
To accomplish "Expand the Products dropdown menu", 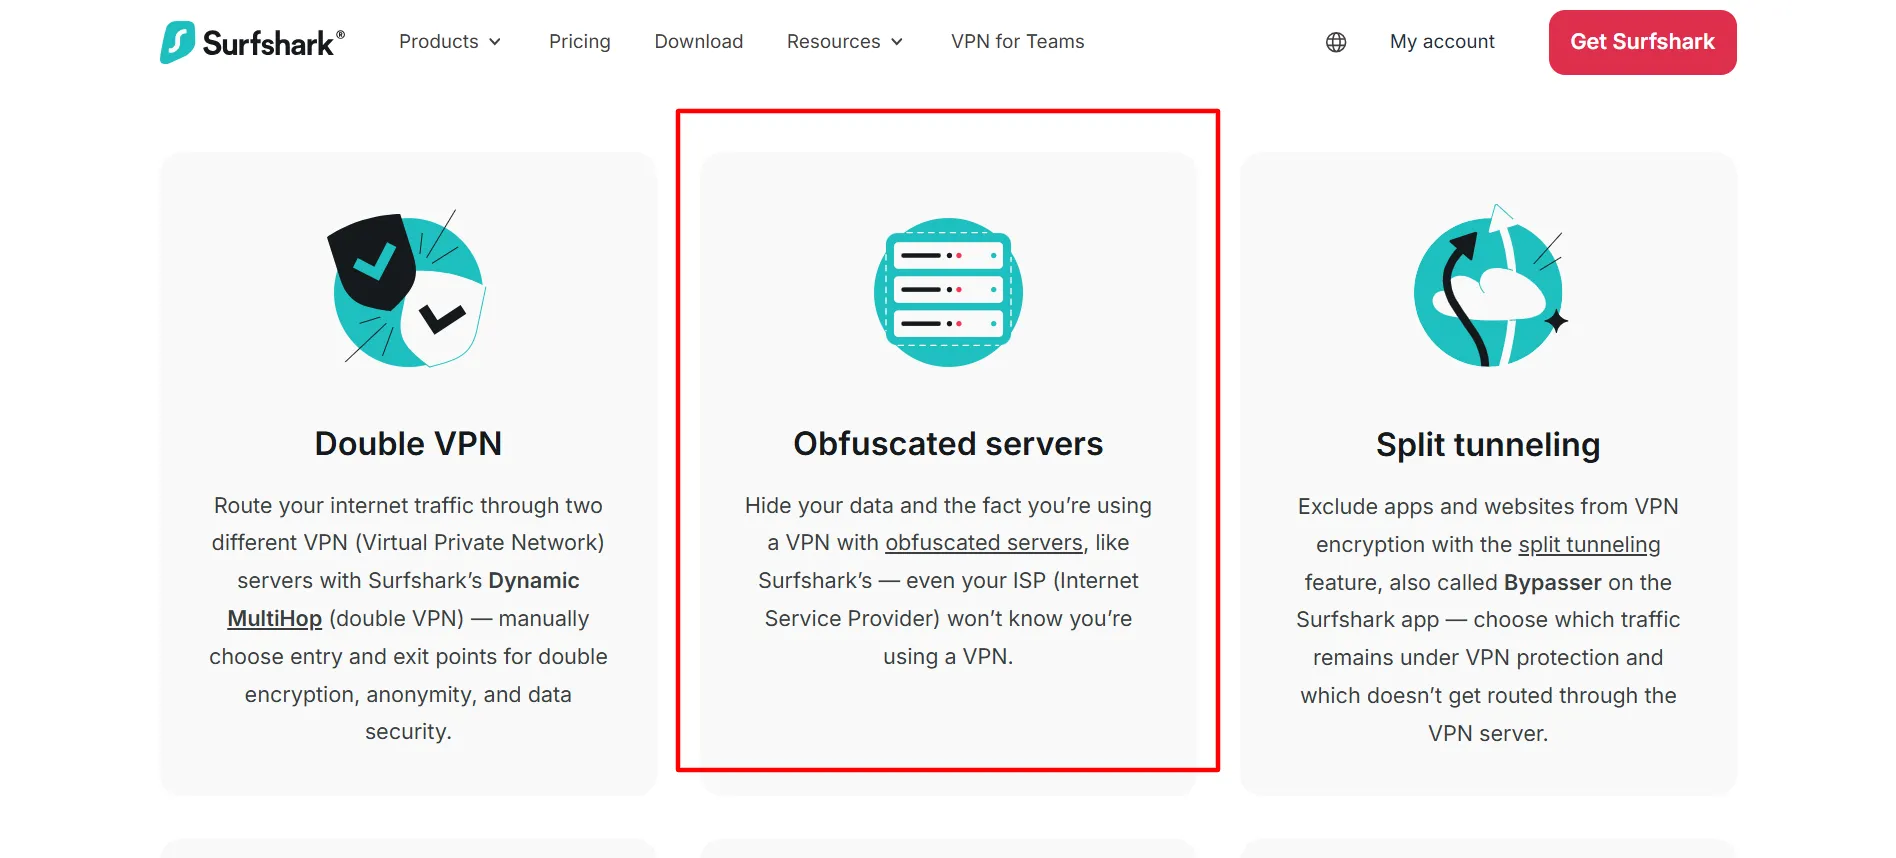I will (x=450, y=41).
